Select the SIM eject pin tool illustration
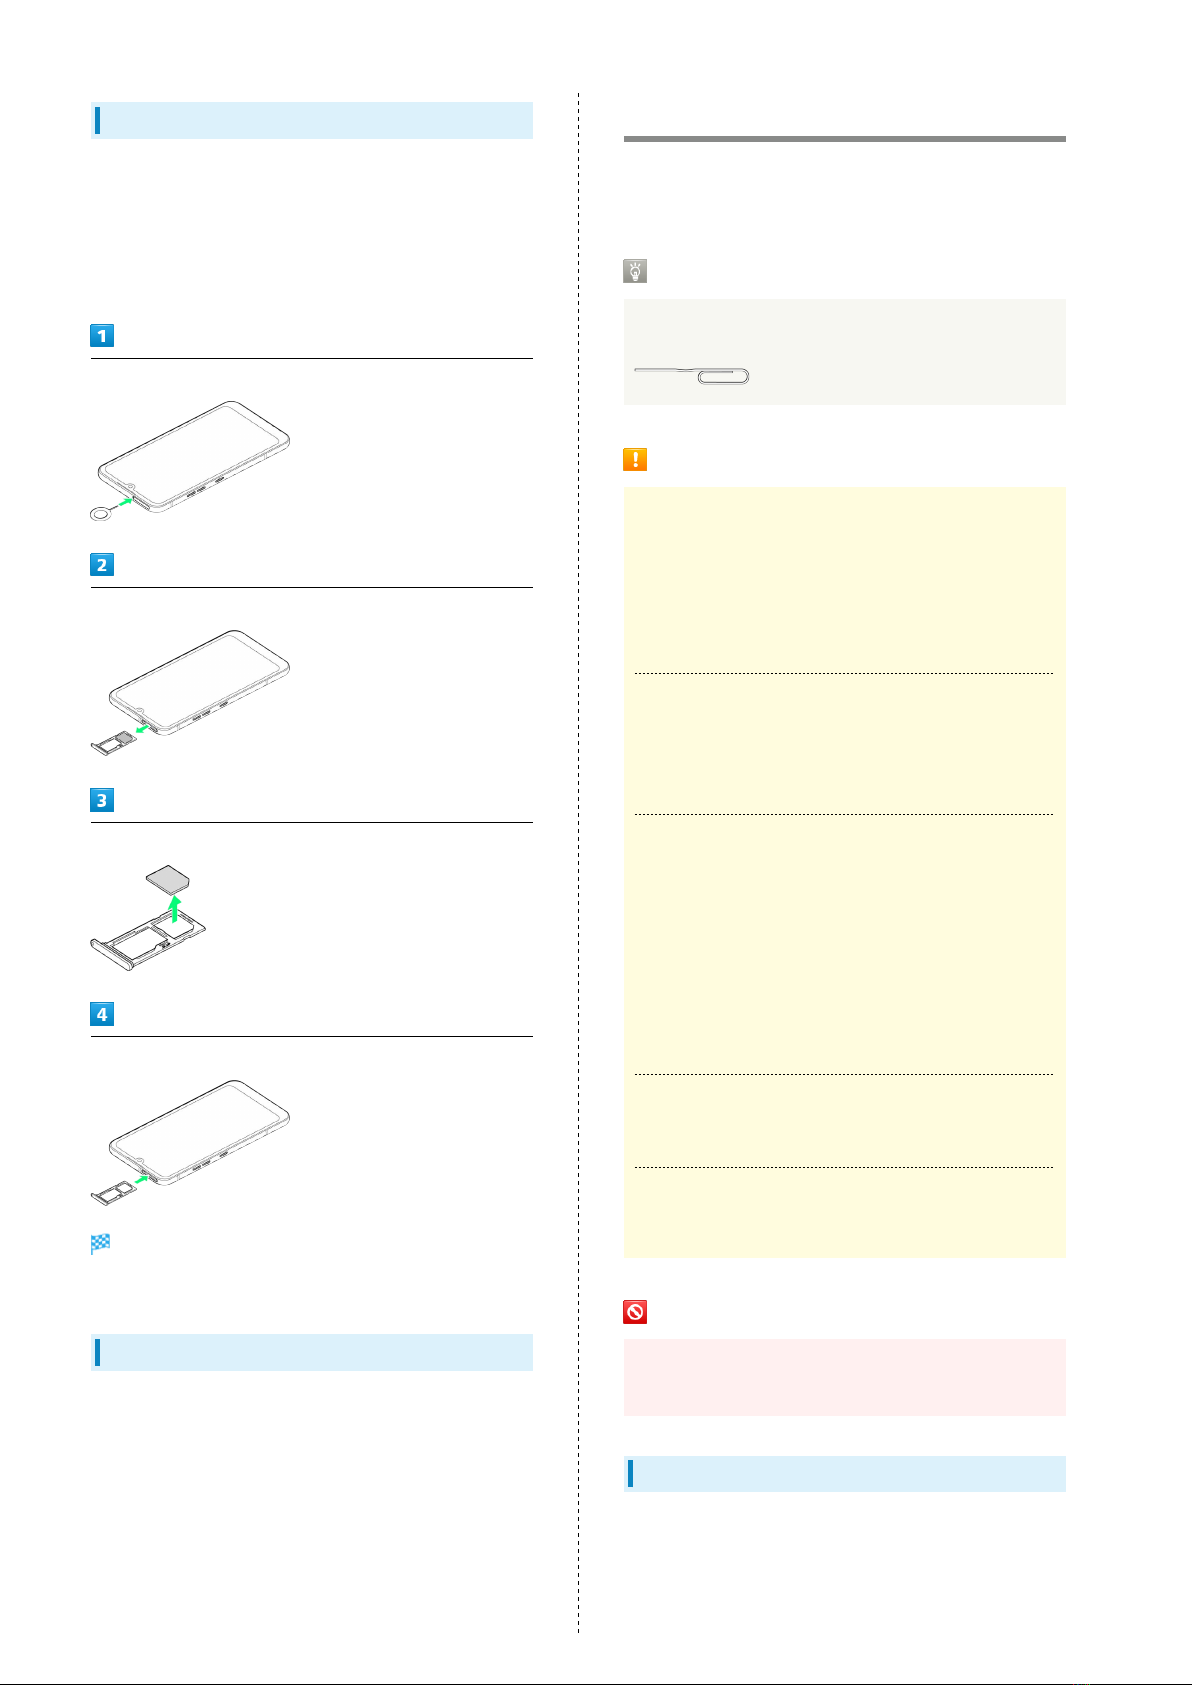Screen dimensions: 1192x1685 tap(692, 375)
